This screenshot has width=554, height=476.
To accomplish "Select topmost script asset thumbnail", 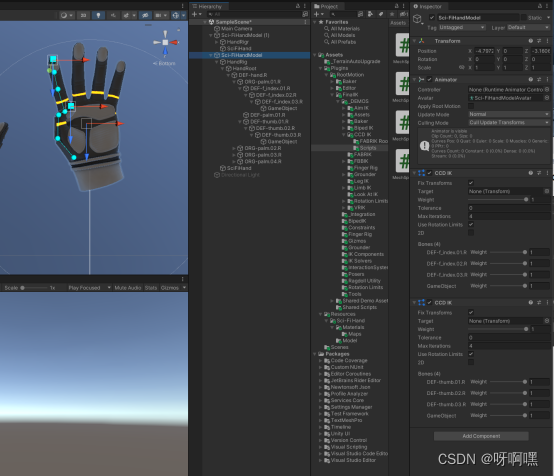I will (402, 45).
